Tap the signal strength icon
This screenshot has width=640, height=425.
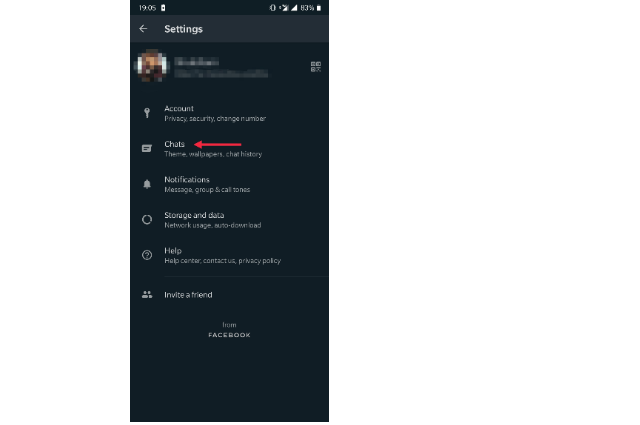294,8
